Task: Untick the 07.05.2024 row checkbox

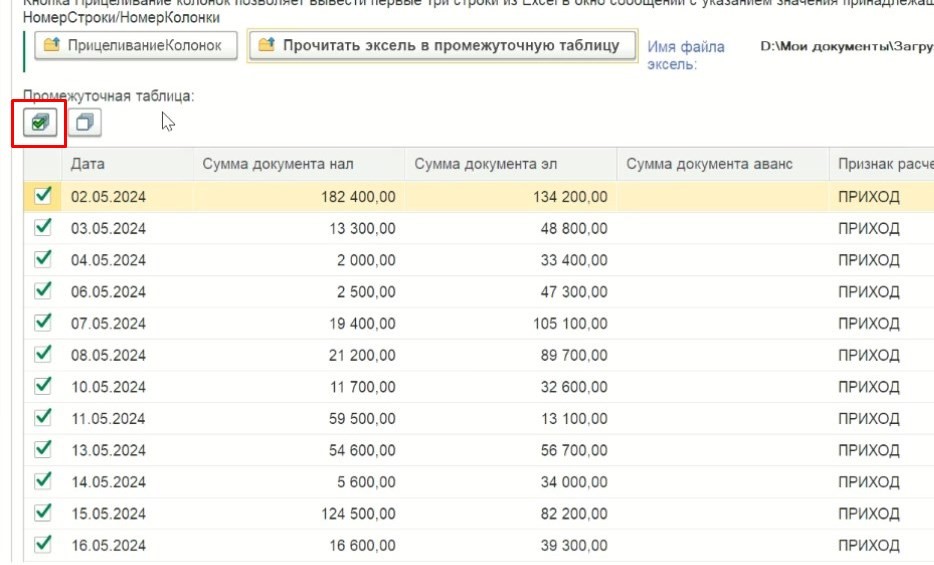Action: click(x=43, y=322)
